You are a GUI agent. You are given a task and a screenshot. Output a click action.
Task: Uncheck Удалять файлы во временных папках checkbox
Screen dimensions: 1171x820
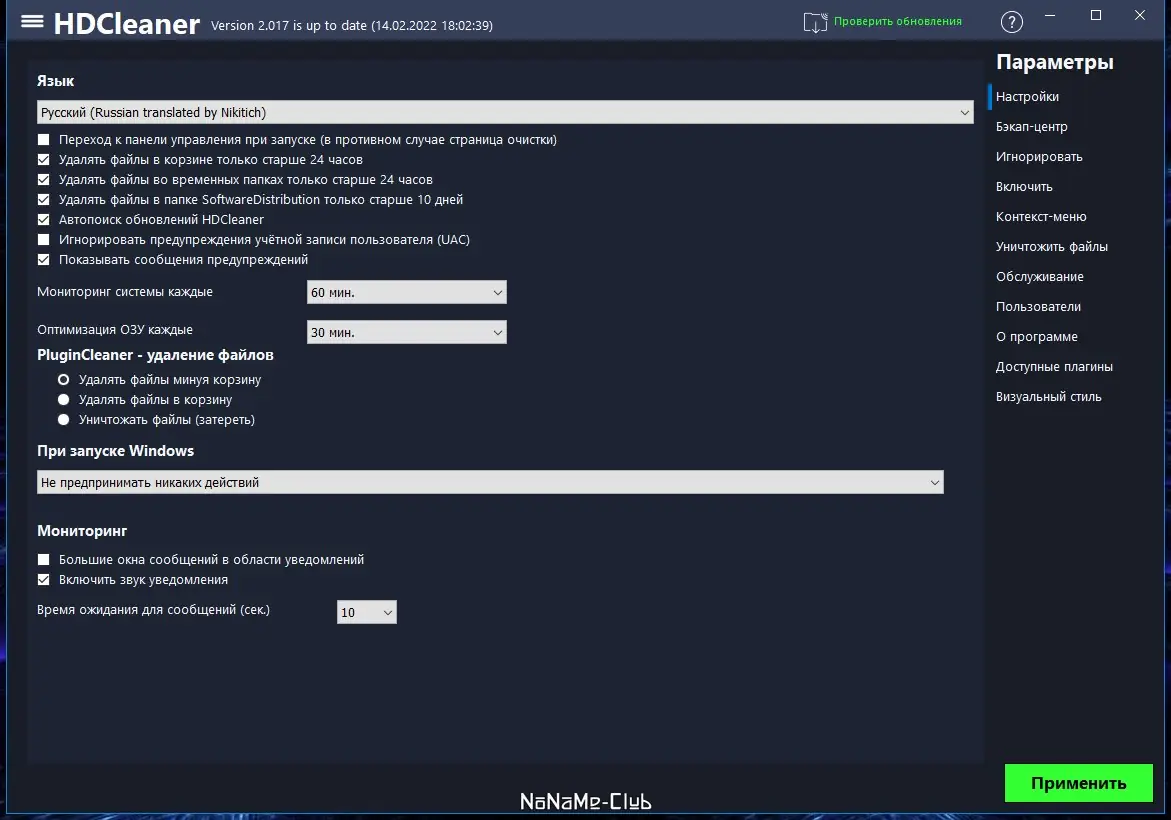click(x=43, y=179)
